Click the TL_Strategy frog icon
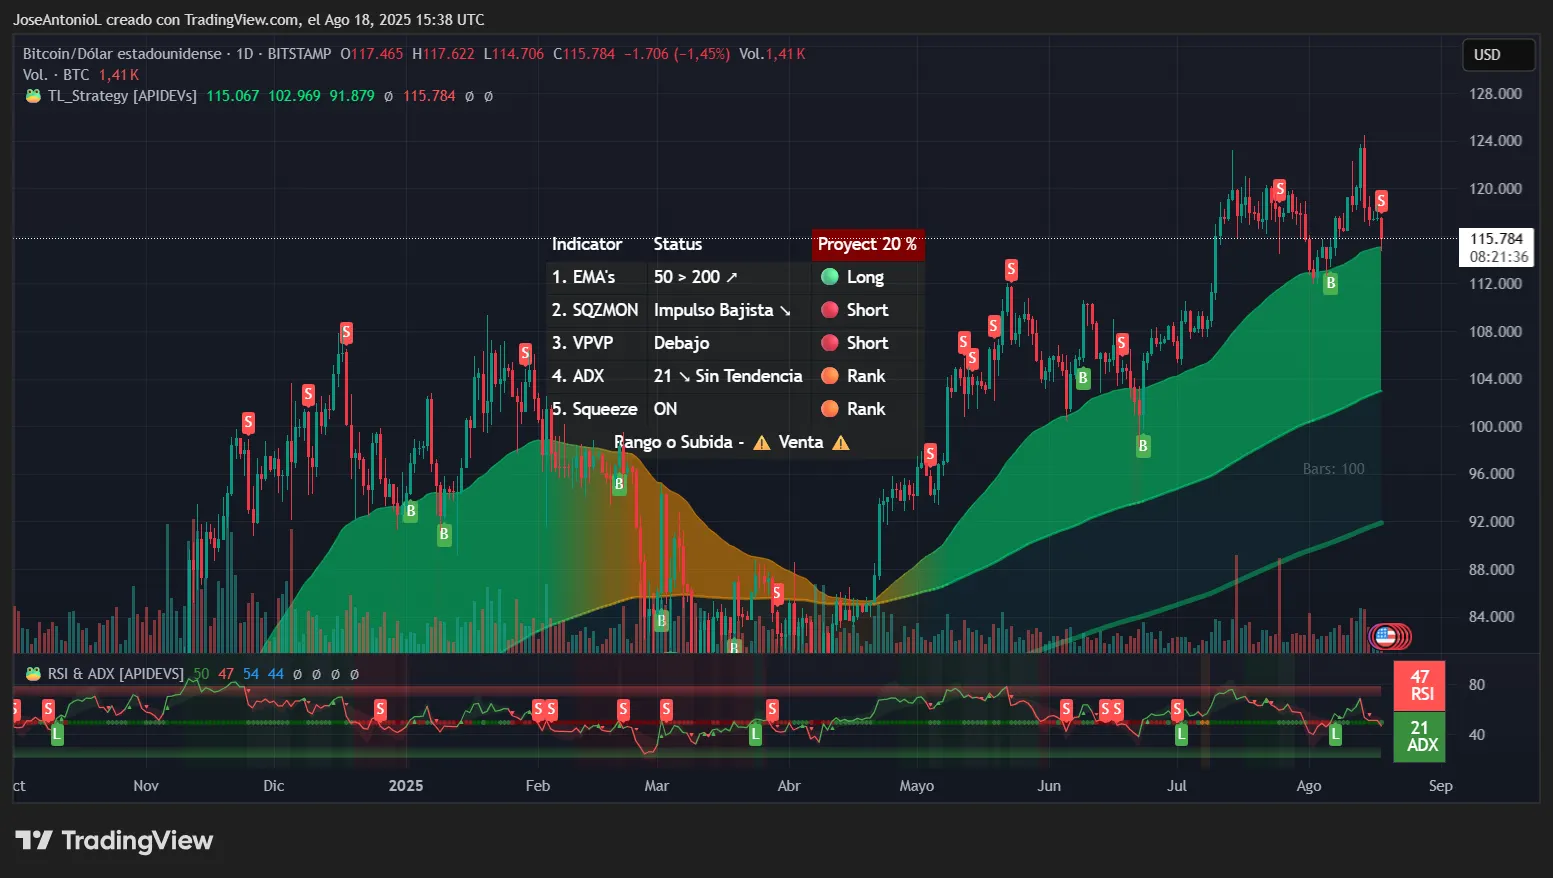 (33, 96)
